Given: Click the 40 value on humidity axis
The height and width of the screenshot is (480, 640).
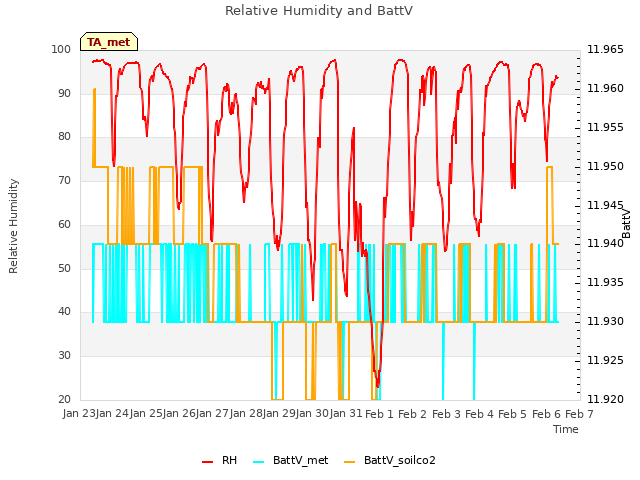Looking at the screenshot, I should click(64, 311).
